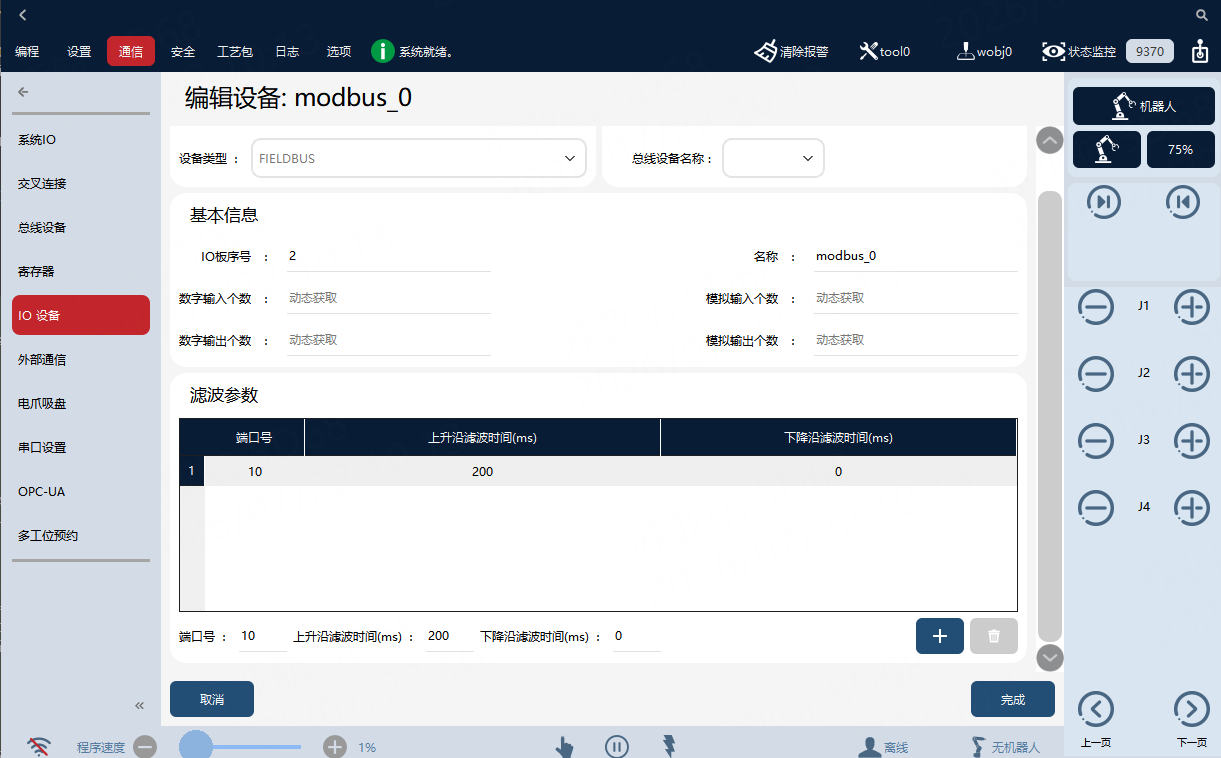
Task: Click the 完成 finish button
Action: click(1013, 699)
